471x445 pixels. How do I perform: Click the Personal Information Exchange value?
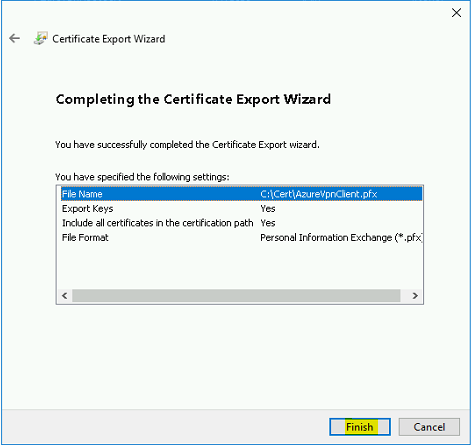(x=341, y=238)
